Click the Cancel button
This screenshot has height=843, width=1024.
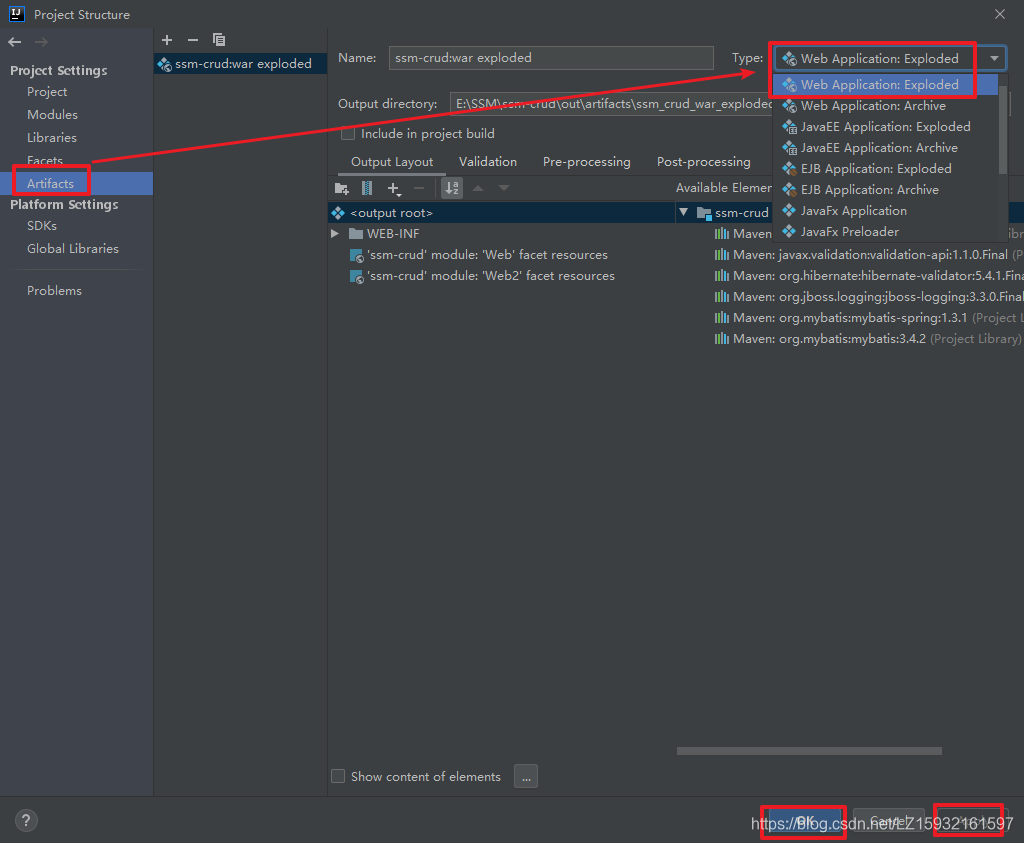(x=888, y=821)
